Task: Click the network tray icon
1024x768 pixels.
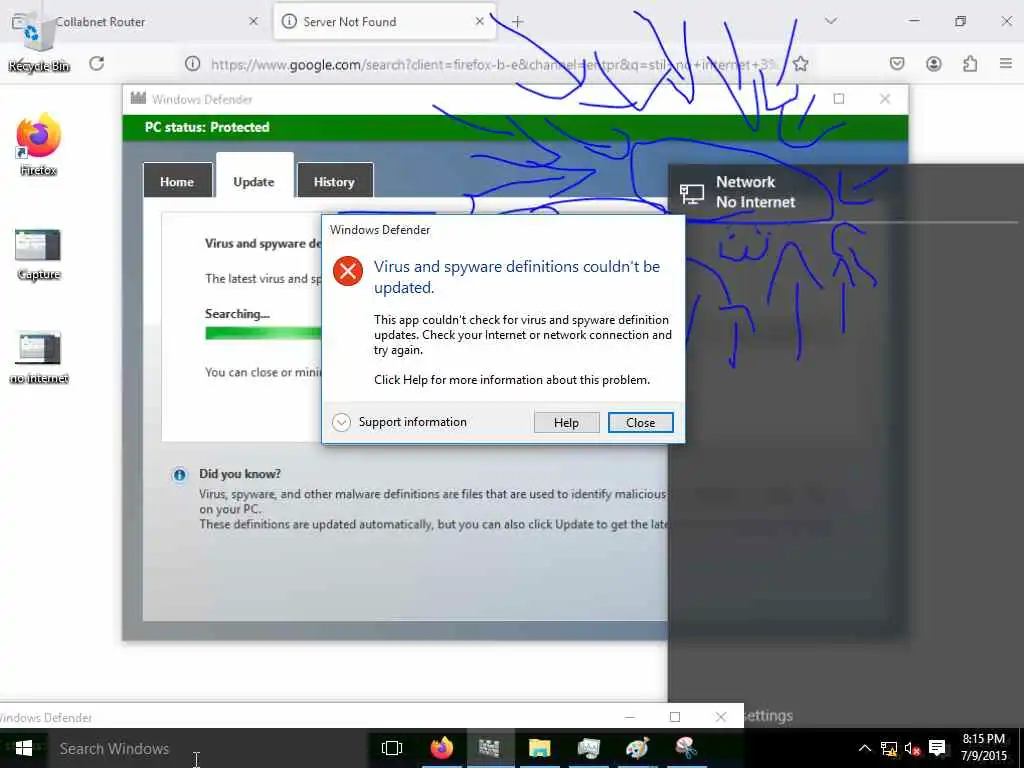Action: (888, 748)
